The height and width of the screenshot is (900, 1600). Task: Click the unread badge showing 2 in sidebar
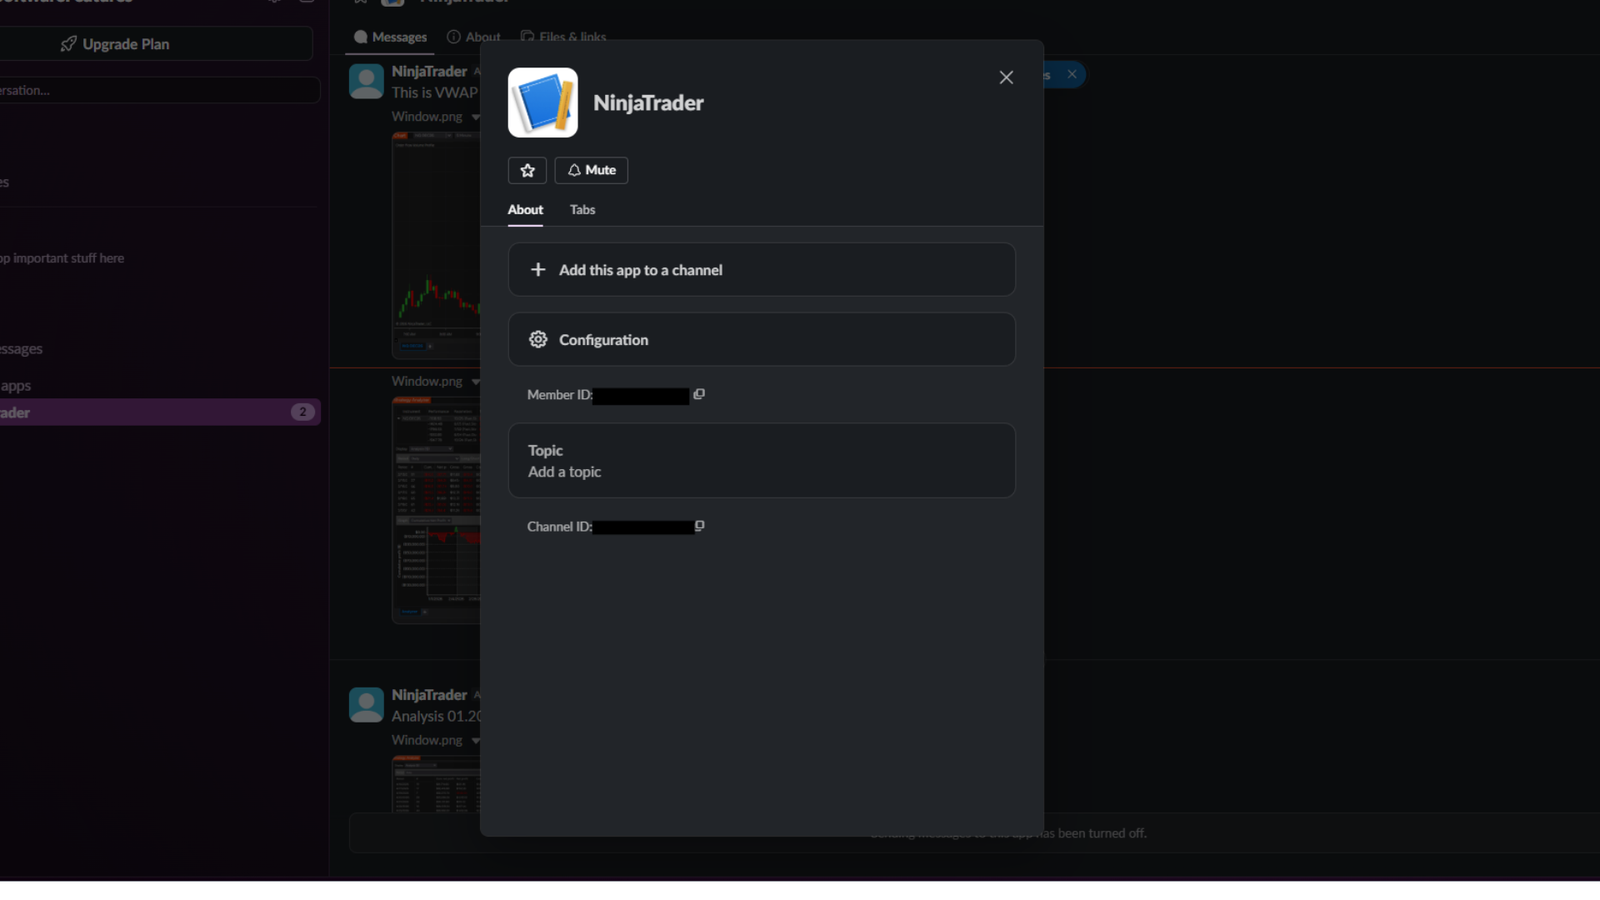click(x=302, y=412)
